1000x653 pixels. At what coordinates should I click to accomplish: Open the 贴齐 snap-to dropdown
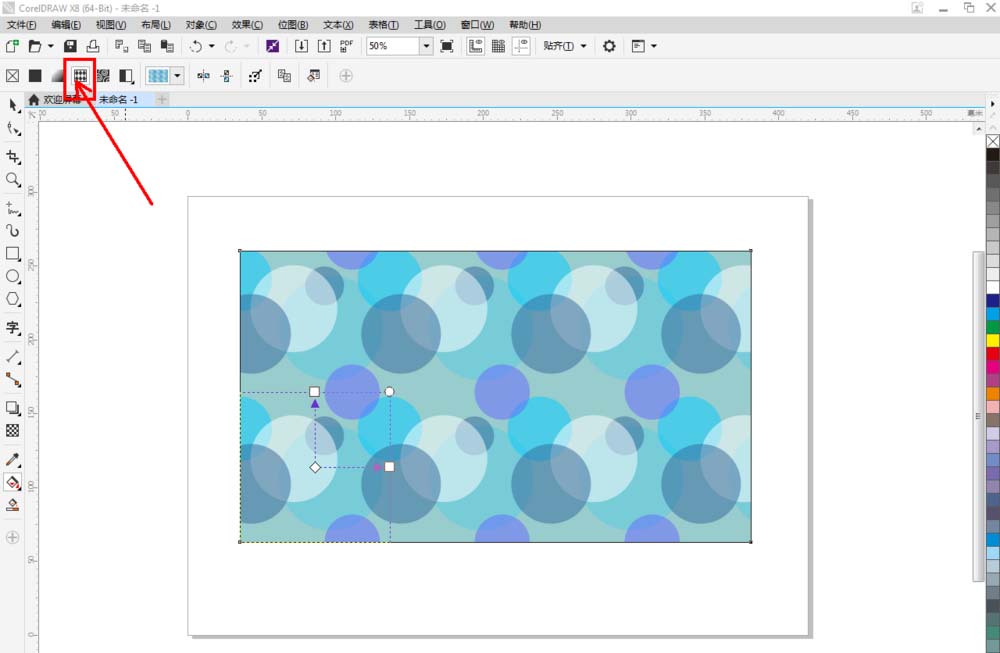tap(565, 46)
